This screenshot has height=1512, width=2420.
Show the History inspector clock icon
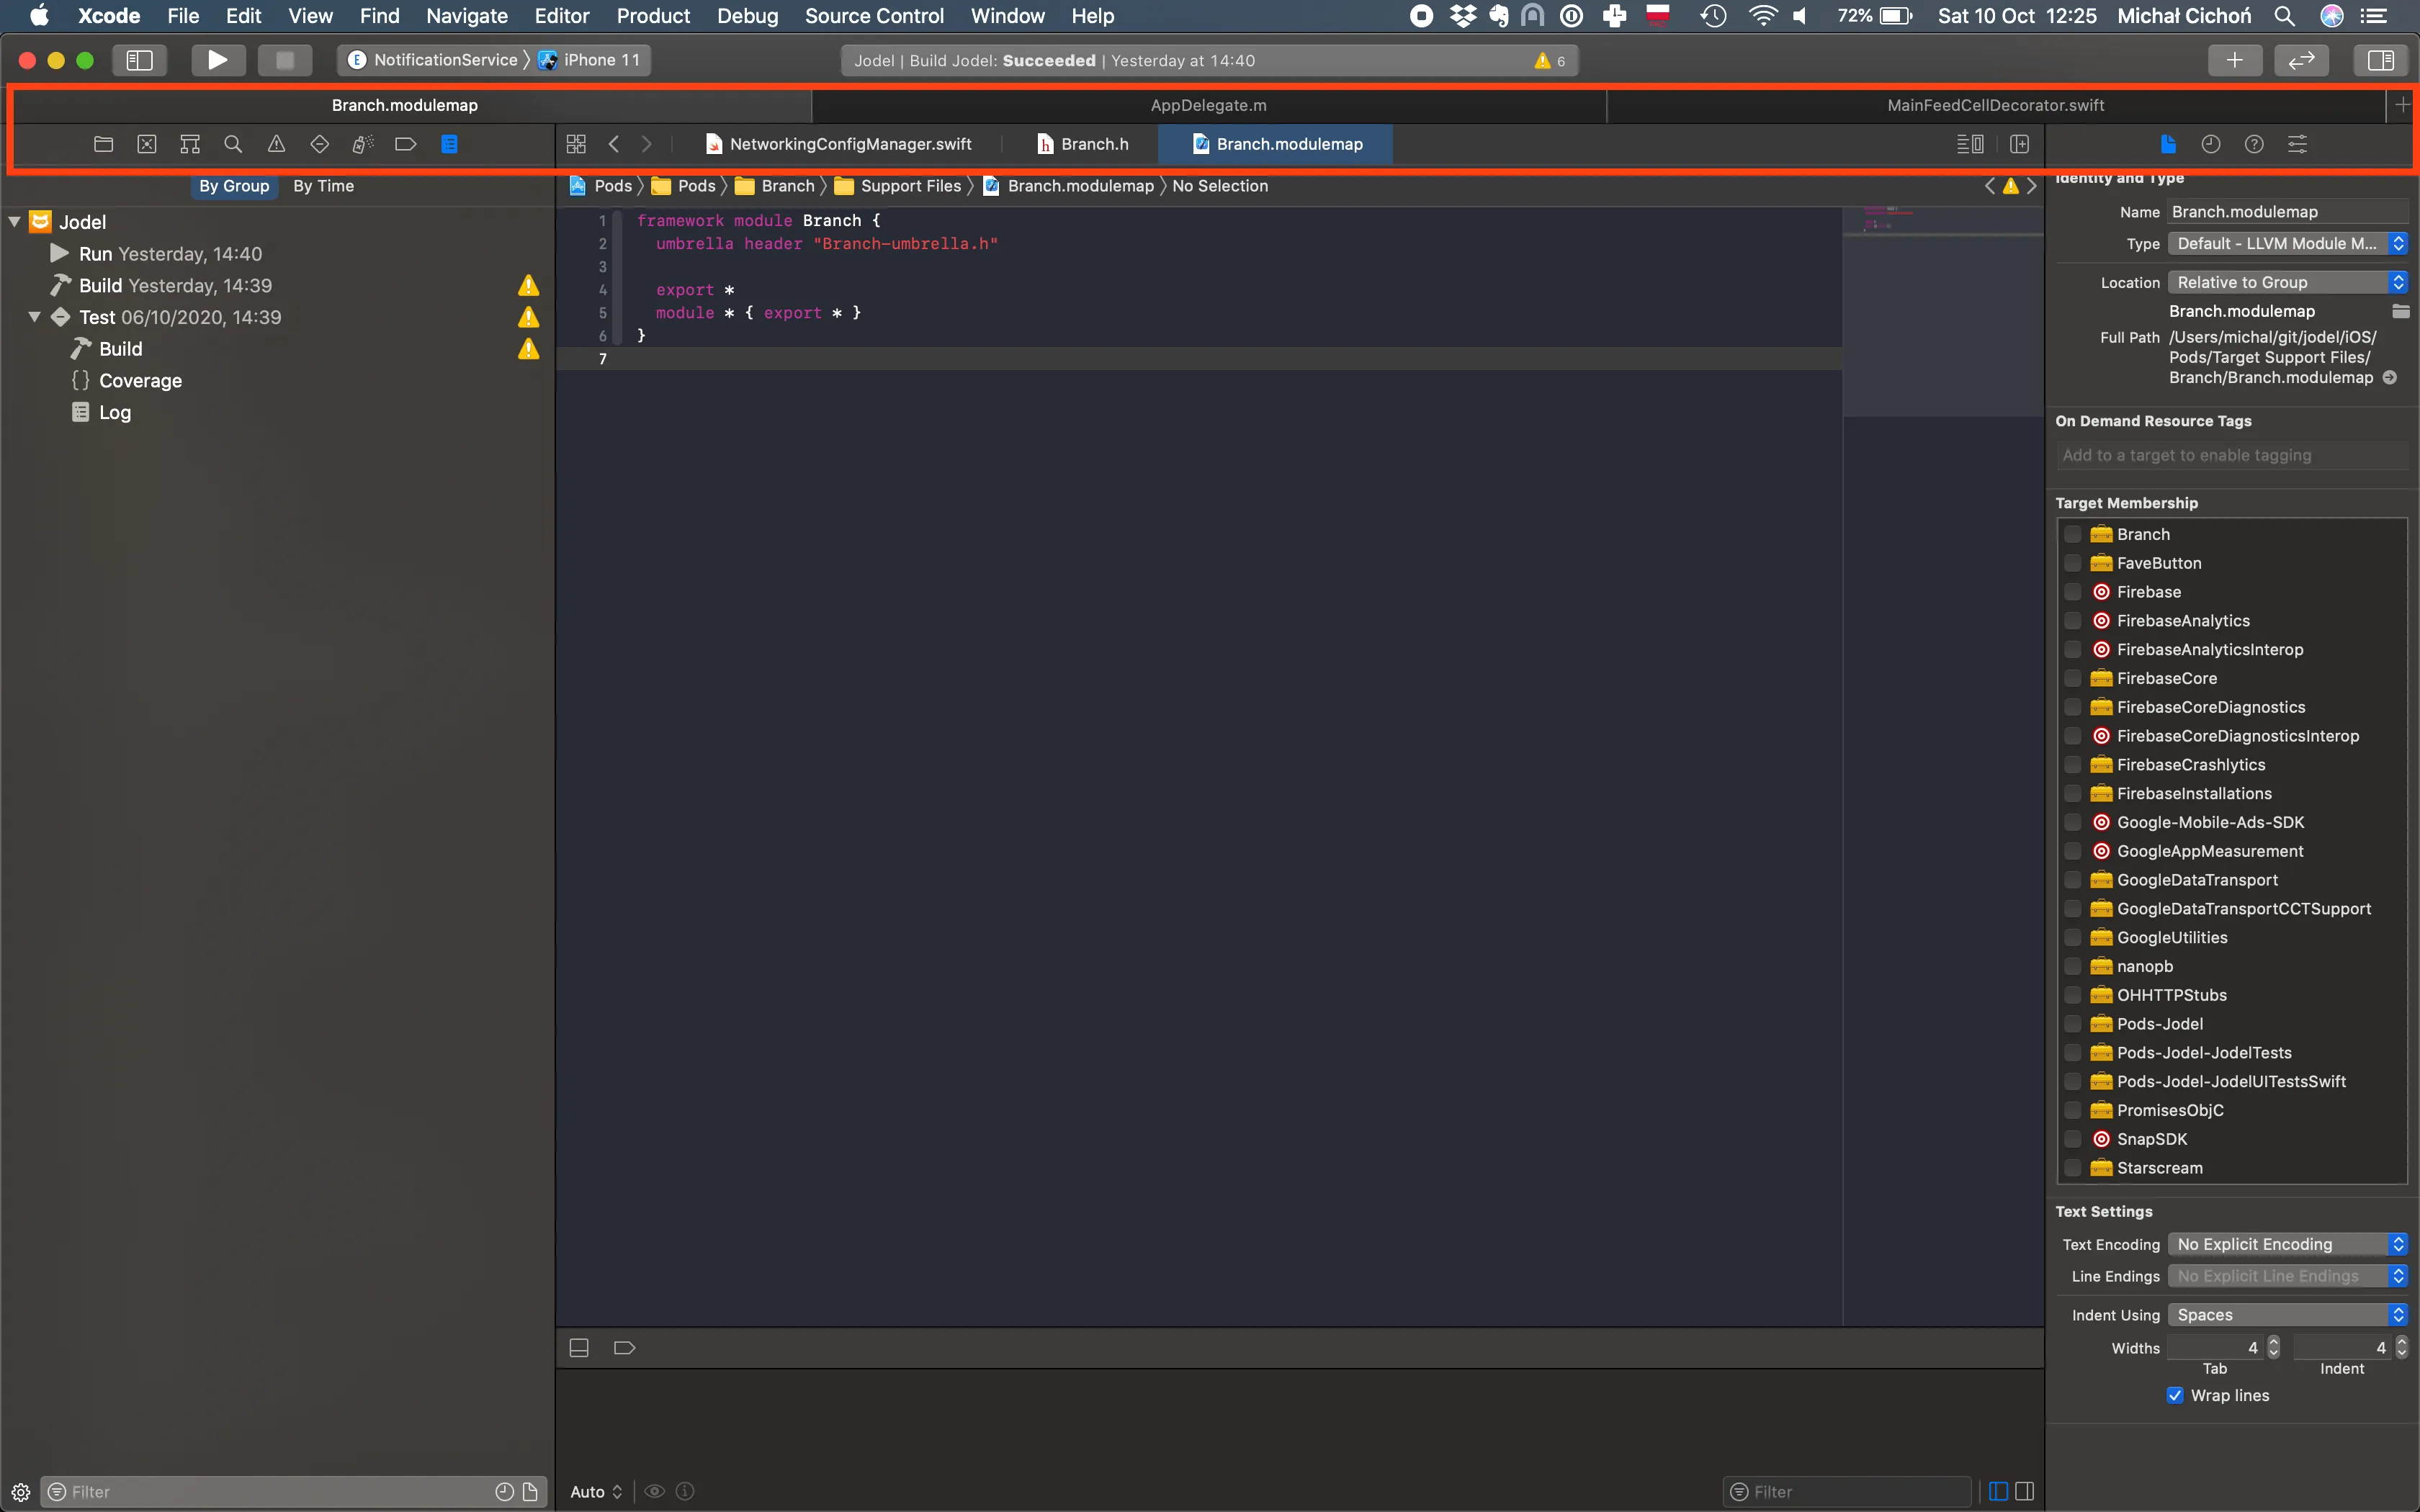pyautogui.click(x=2211, y=144)
